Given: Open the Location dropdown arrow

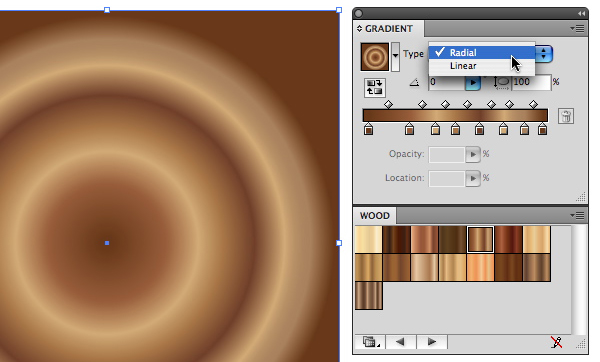Looking at the screenshot, I should pos(473,178).
